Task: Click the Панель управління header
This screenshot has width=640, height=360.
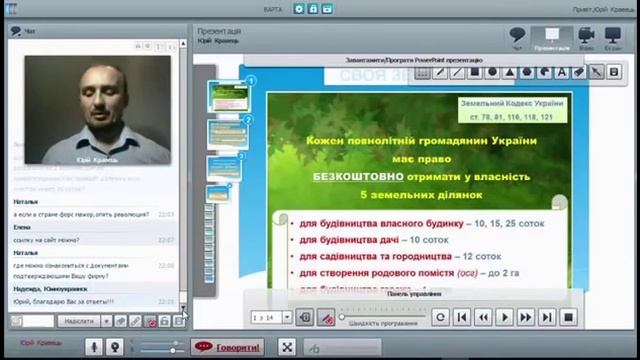Action: pyautogui.click(x=414, y=294)
